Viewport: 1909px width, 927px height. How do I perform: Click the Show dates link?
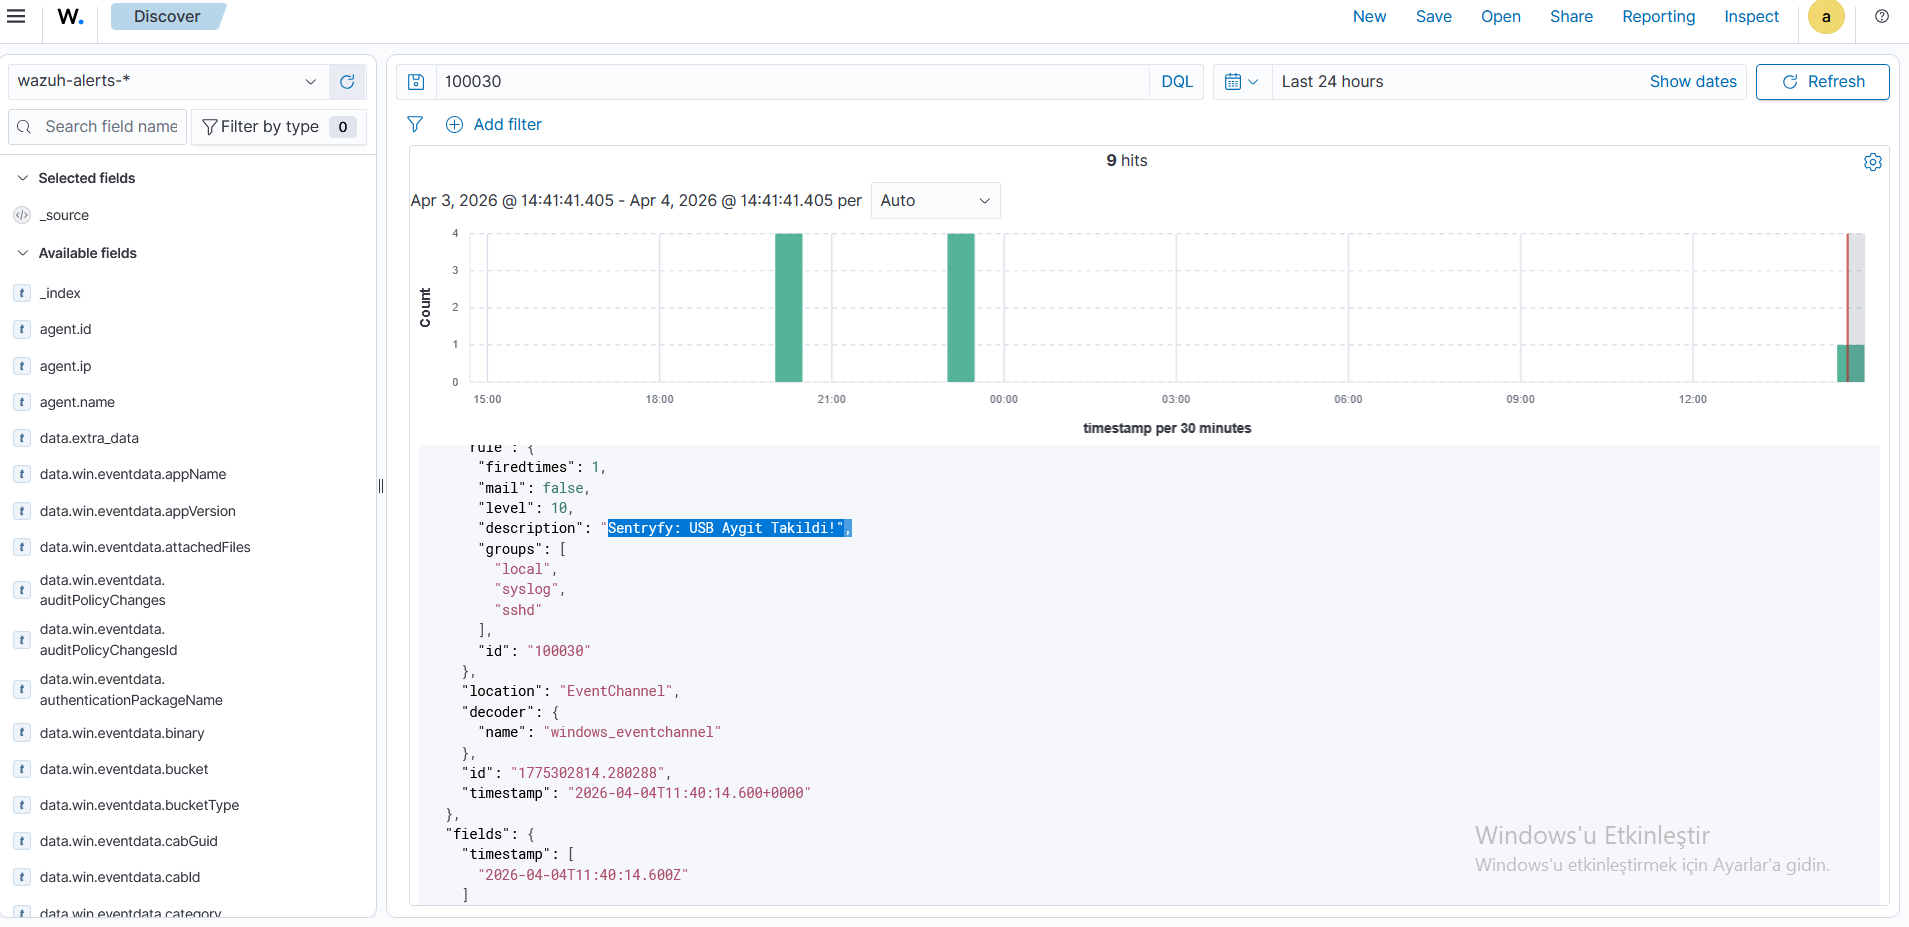click(1692, 82)
